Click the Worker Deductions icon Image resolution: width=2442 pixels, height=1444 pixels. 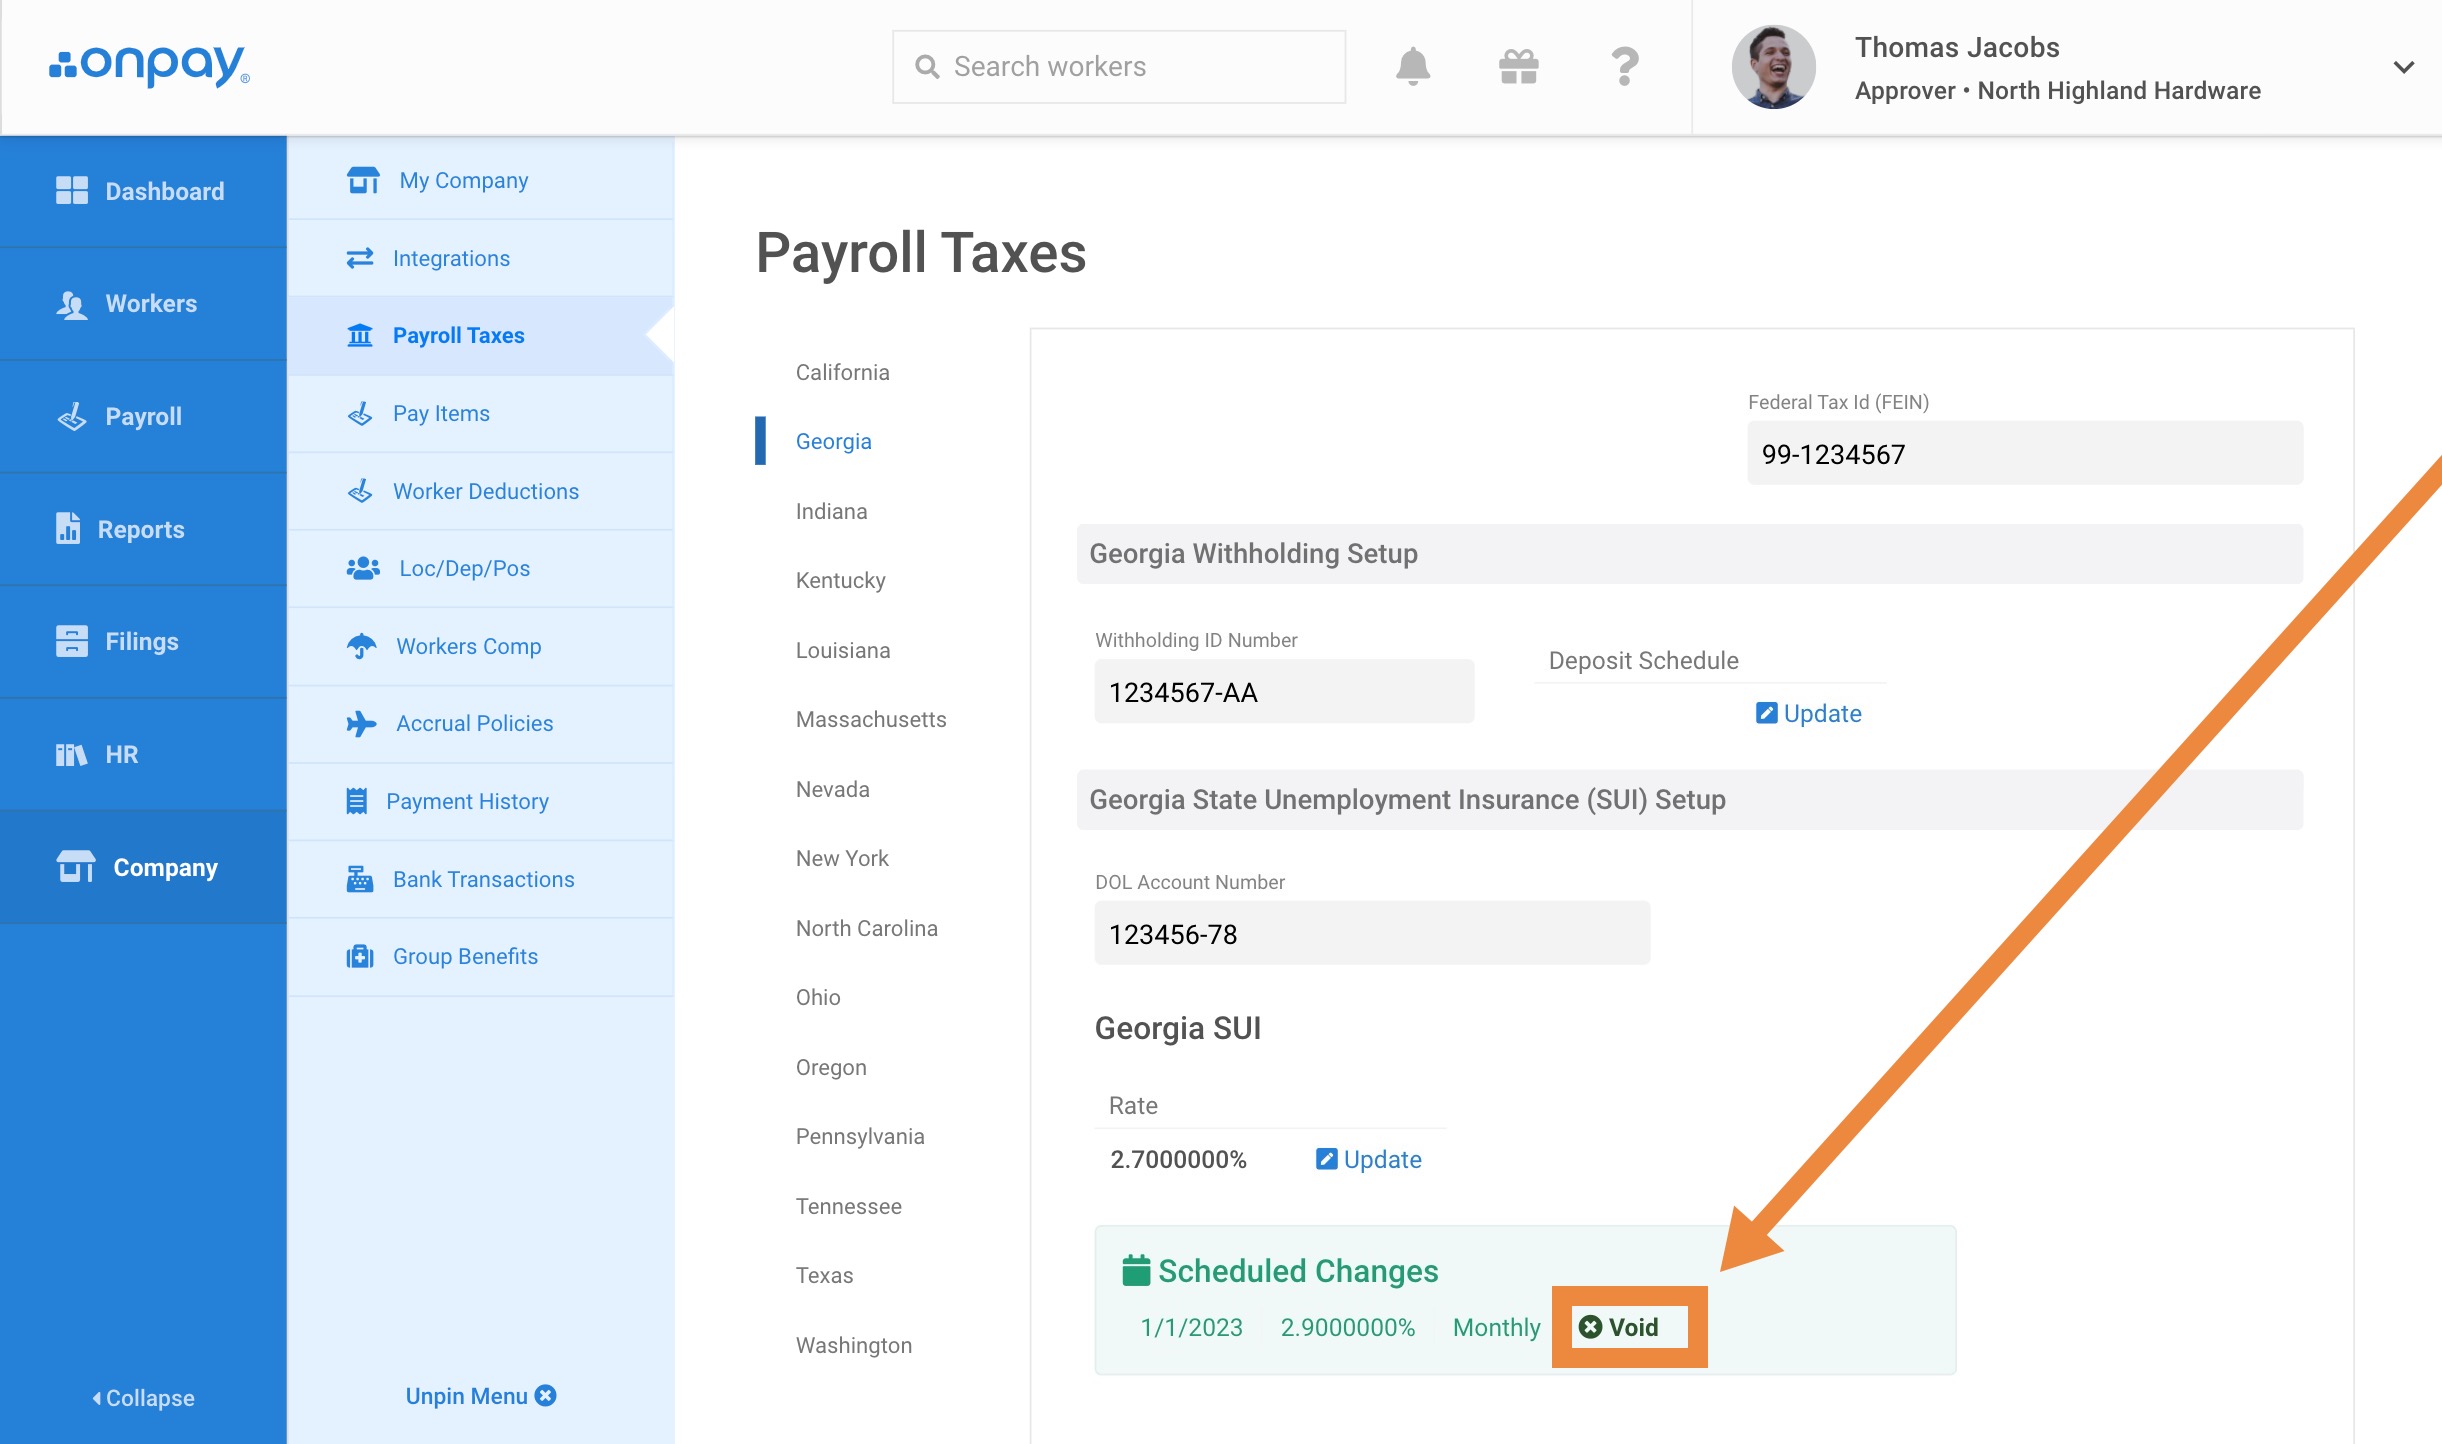point(360,491)
